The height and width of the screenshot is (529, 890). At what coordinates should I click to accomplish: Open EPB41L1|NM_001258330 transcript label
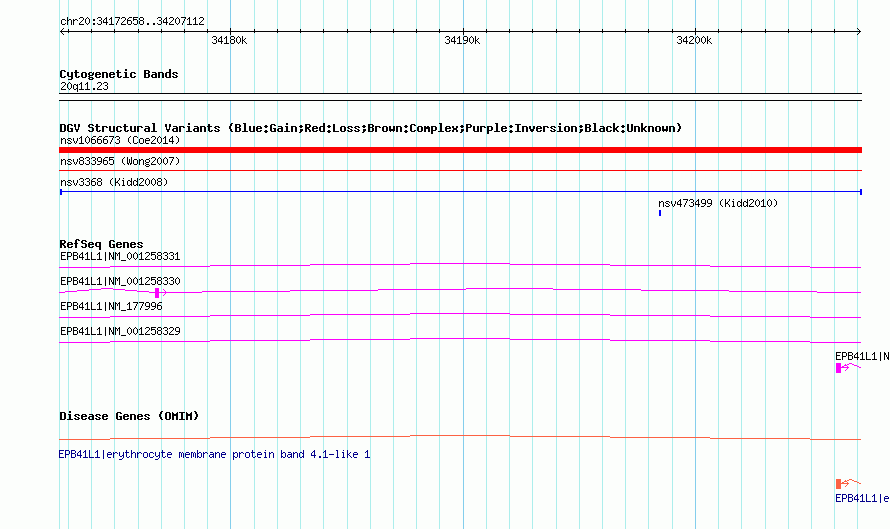(120, 282)
